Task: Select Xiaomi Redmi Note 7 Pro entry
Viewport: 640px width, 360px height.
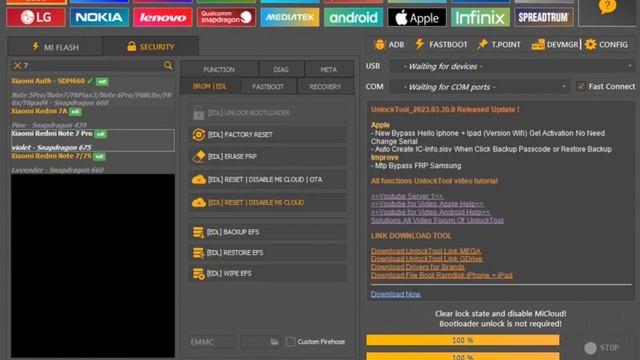Action: point(93,140)
